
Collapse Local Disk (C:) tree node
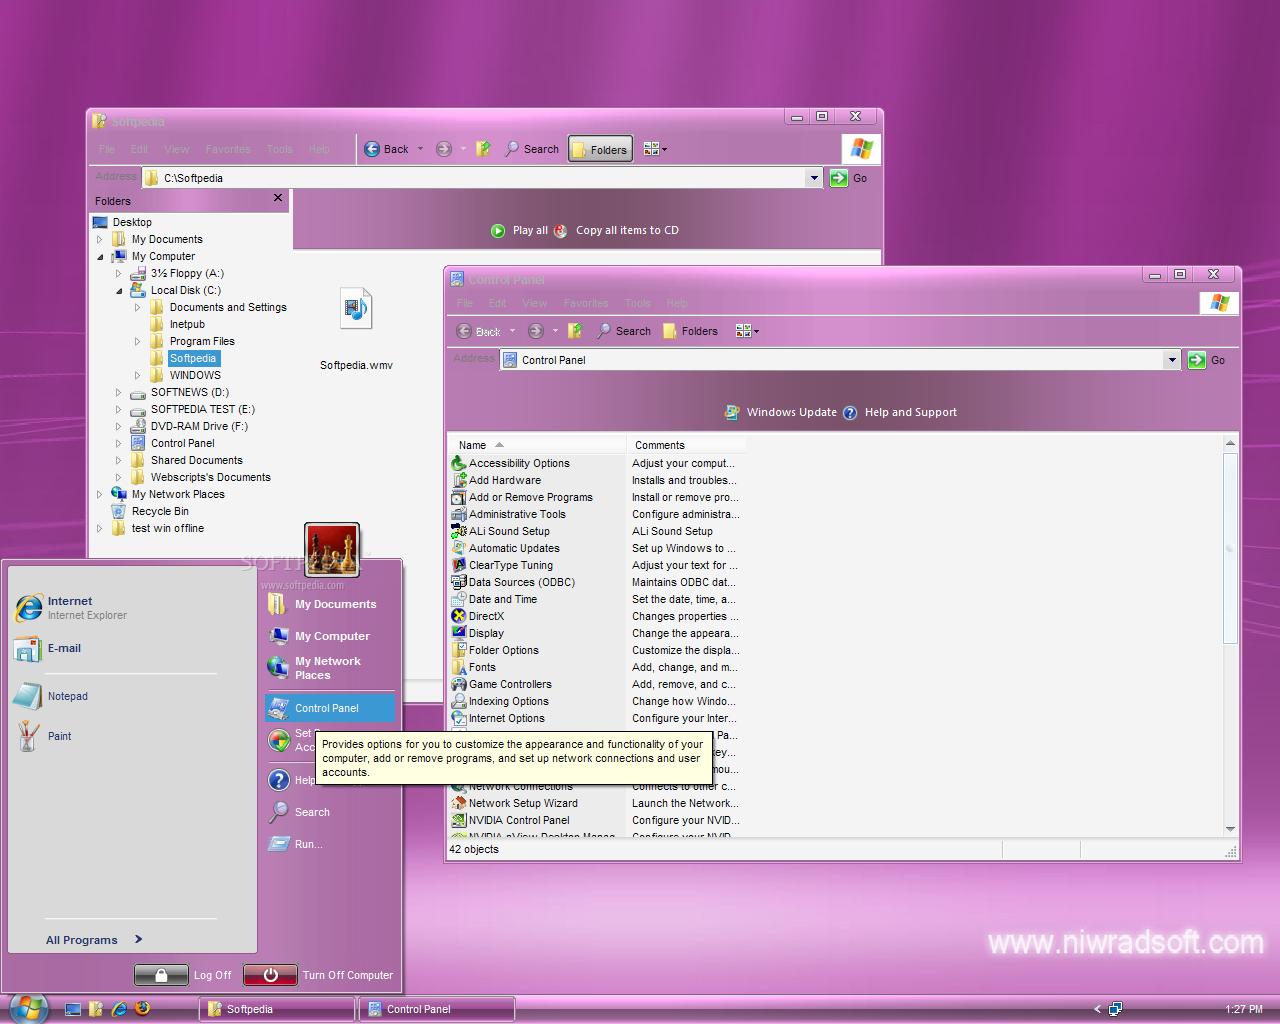[x=119, y=291]
